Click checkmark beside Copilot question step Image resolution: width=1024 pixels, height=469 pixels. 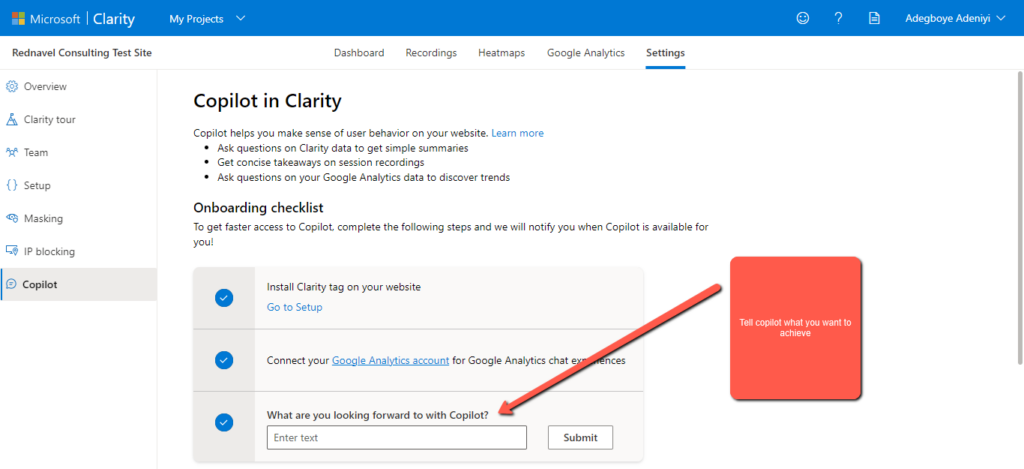click(224, 423)
